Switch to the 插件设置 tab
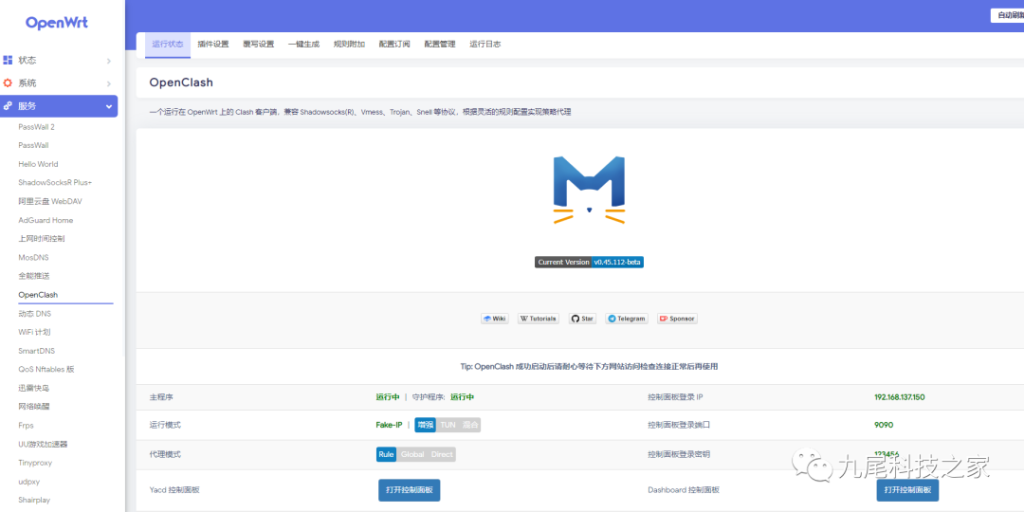This screenshot has height=512, width=1024. 213,44
